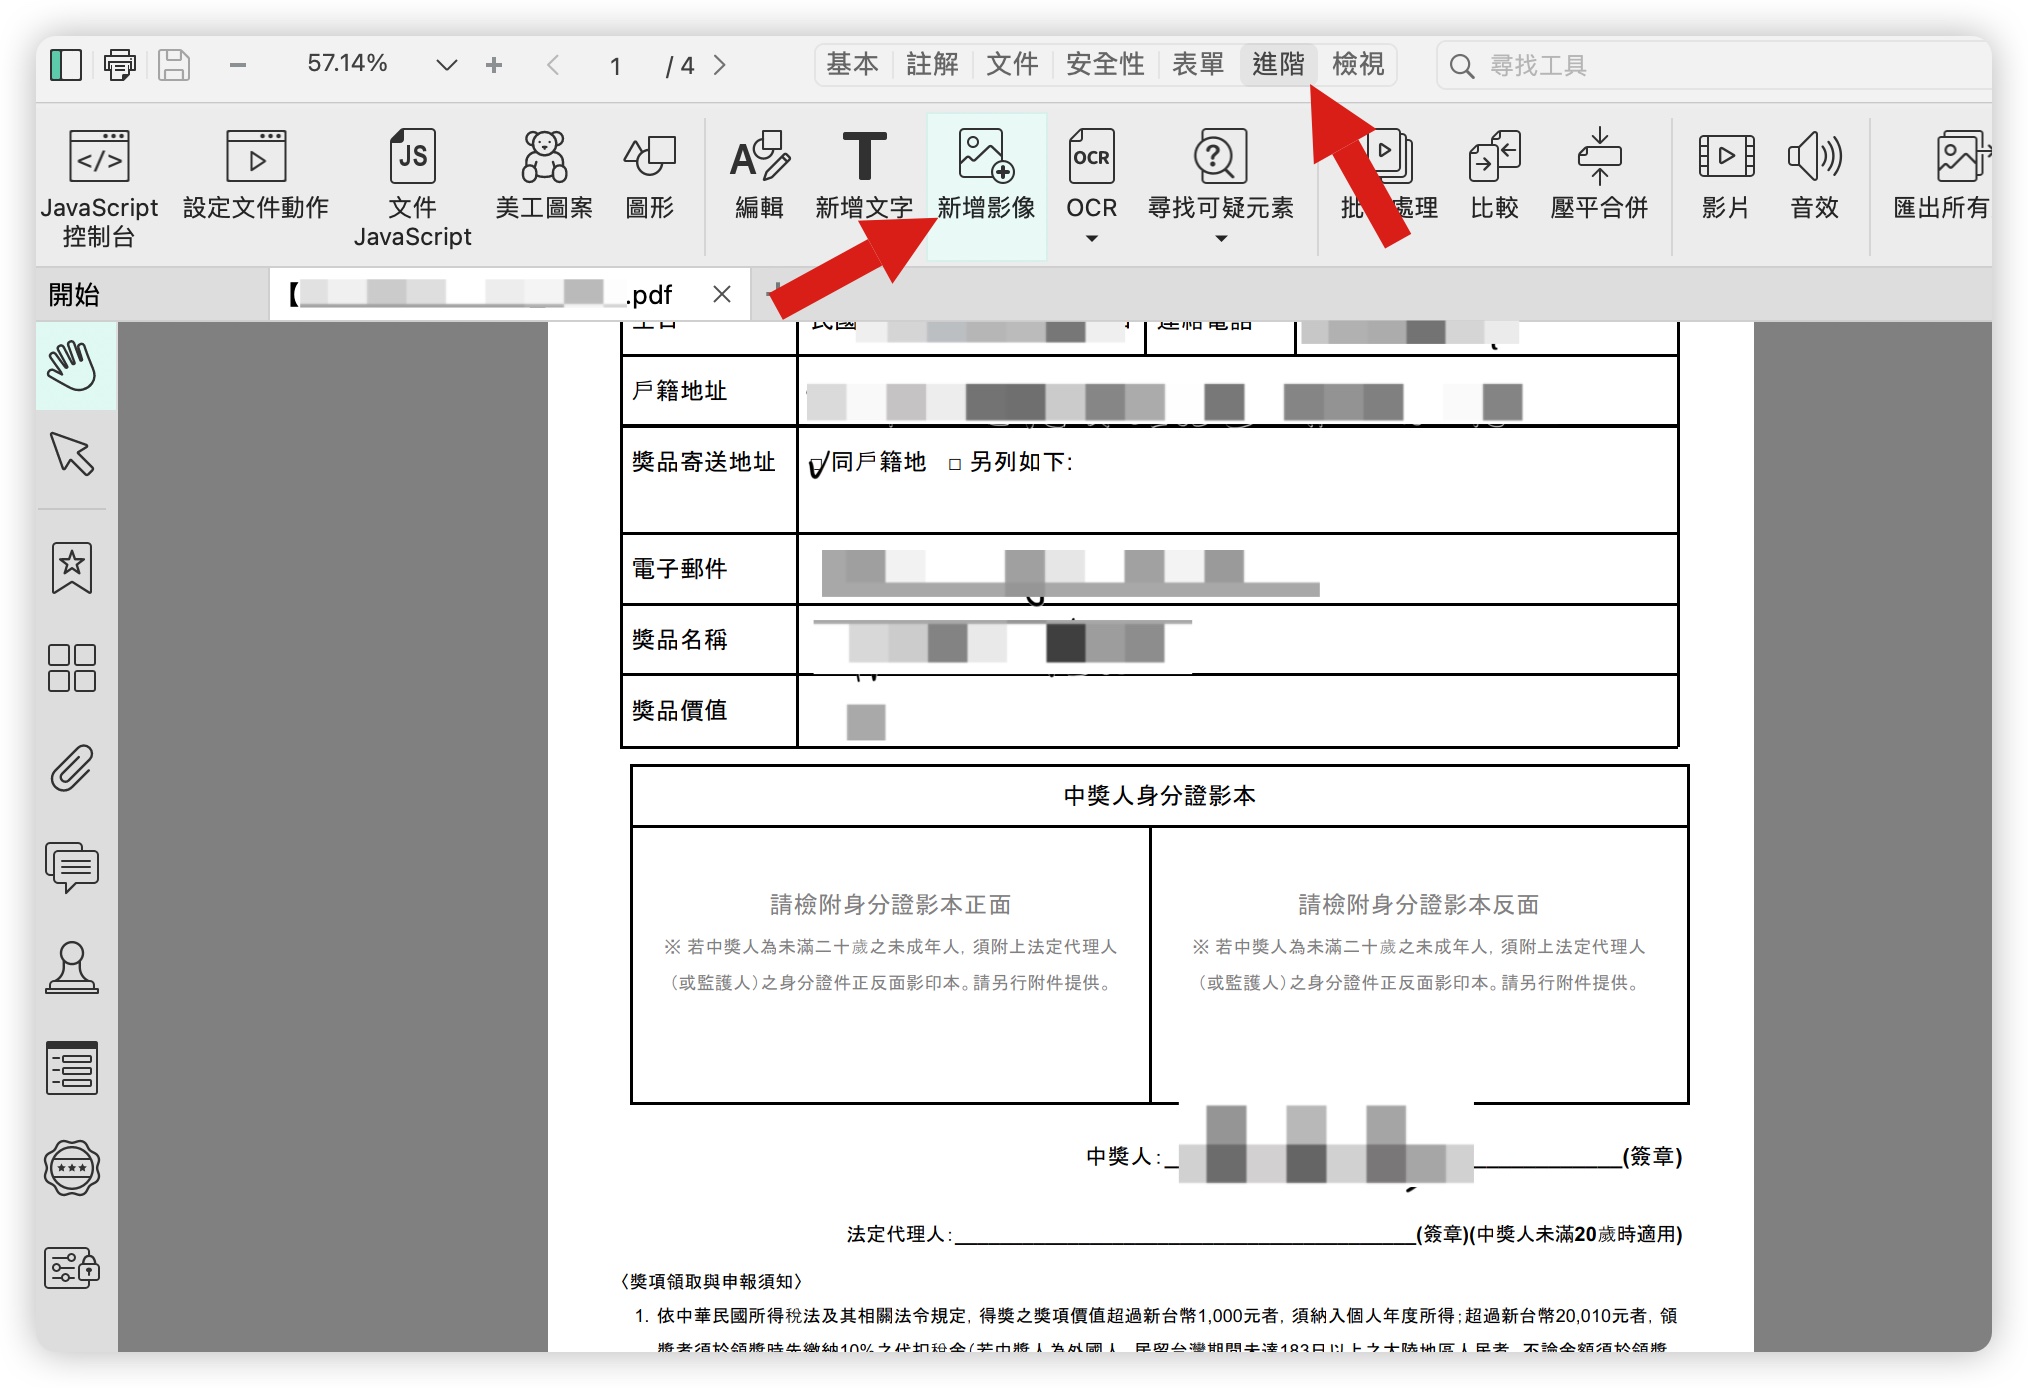Open the comments panel
Screen dimensions: 2028x1388
72,868
